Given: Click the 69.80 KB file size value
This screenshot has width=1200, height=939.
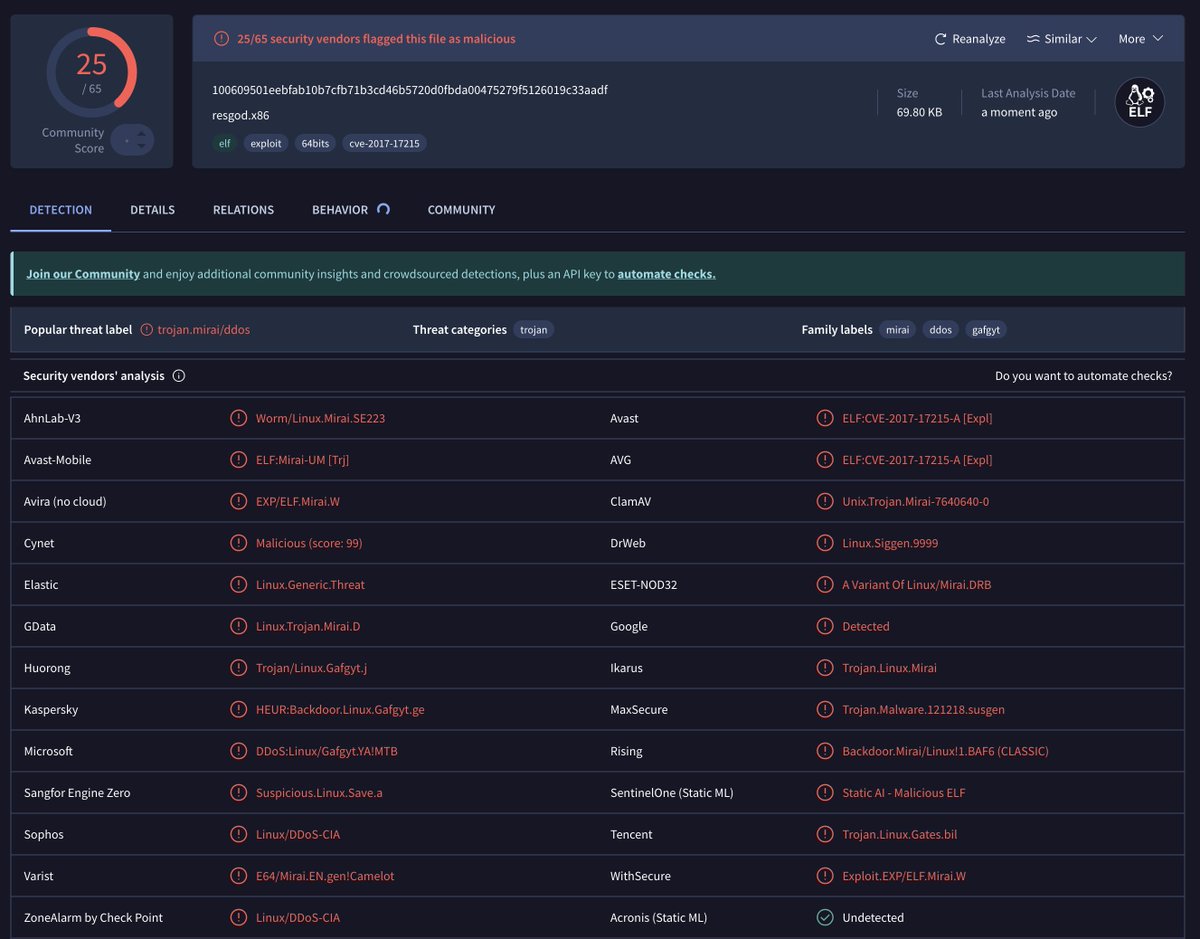Looking at the screenshot, I should 919,112.
